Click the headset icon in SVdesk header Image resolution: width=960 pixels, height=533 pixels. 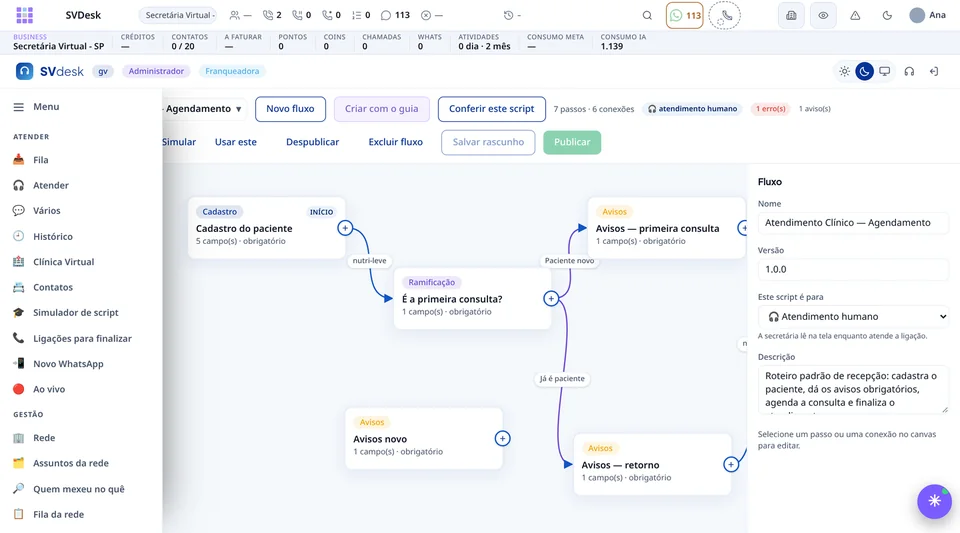909,72
